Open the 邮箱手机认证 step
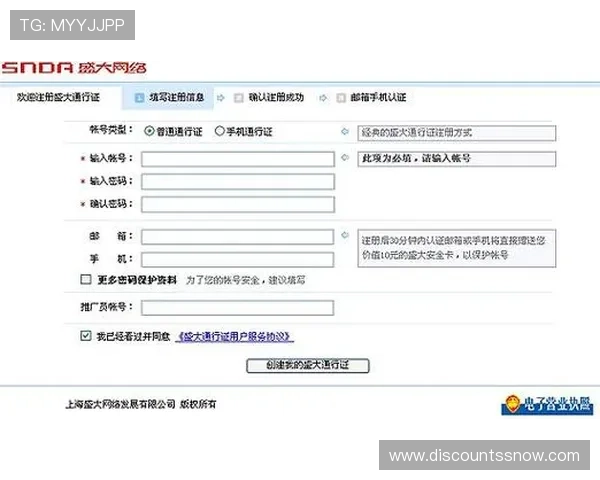The width and height of the screenshot is (600, 480). [378, 98]
